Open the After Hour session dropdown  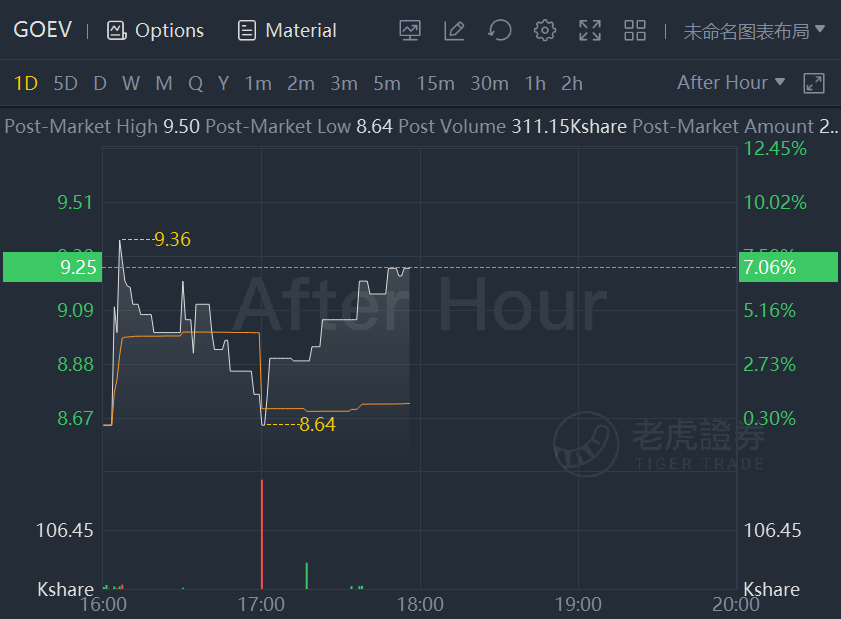tap(731, 83)
